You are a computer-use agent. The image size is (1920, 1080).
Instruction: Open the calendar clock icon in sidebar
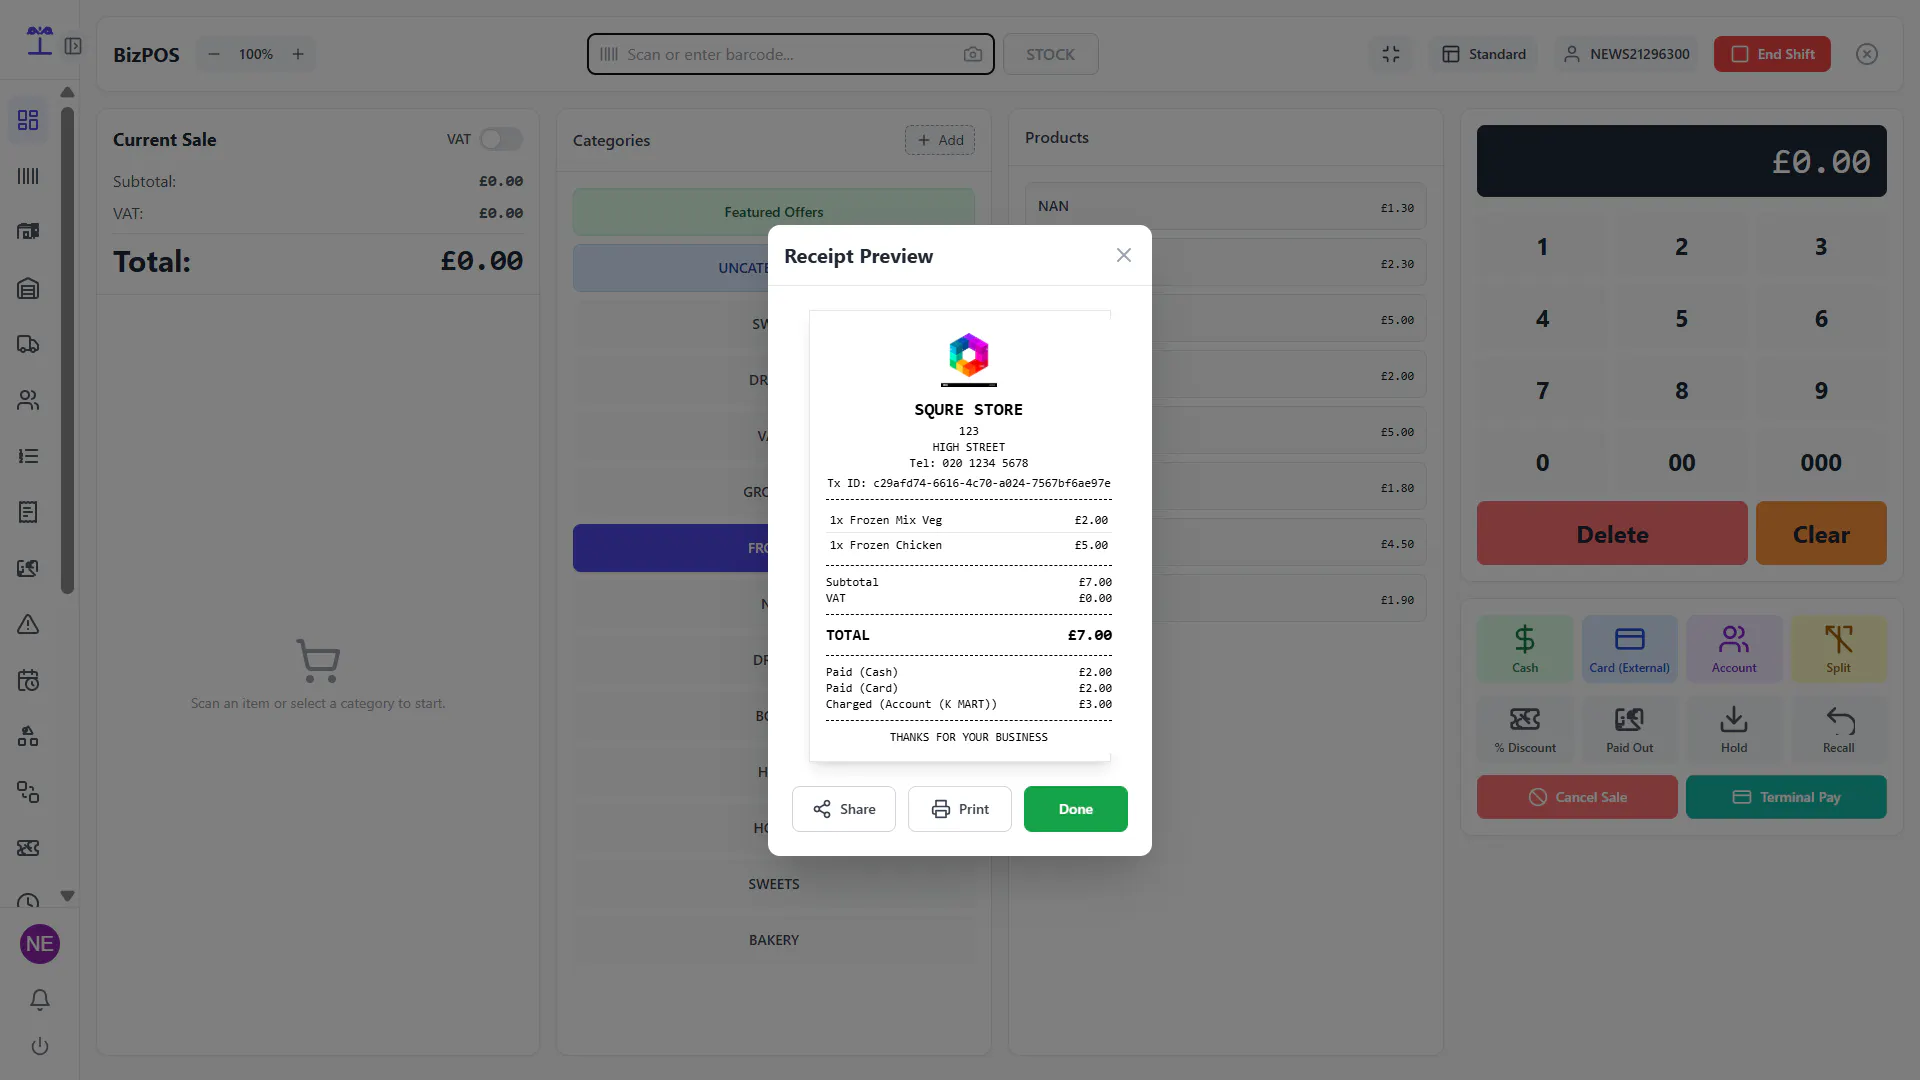[x=28, y=680]
